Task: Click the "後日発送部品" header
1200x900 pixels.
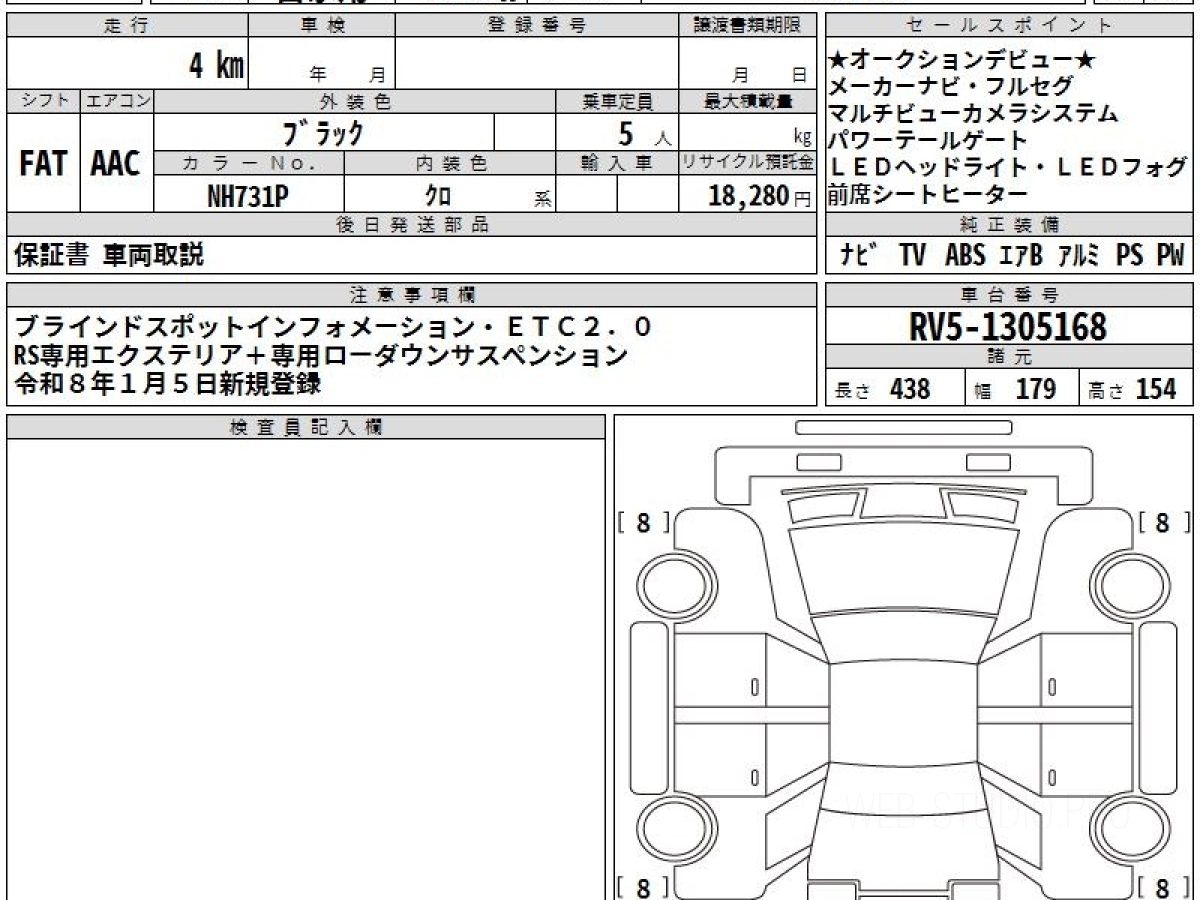Action: 412,225
